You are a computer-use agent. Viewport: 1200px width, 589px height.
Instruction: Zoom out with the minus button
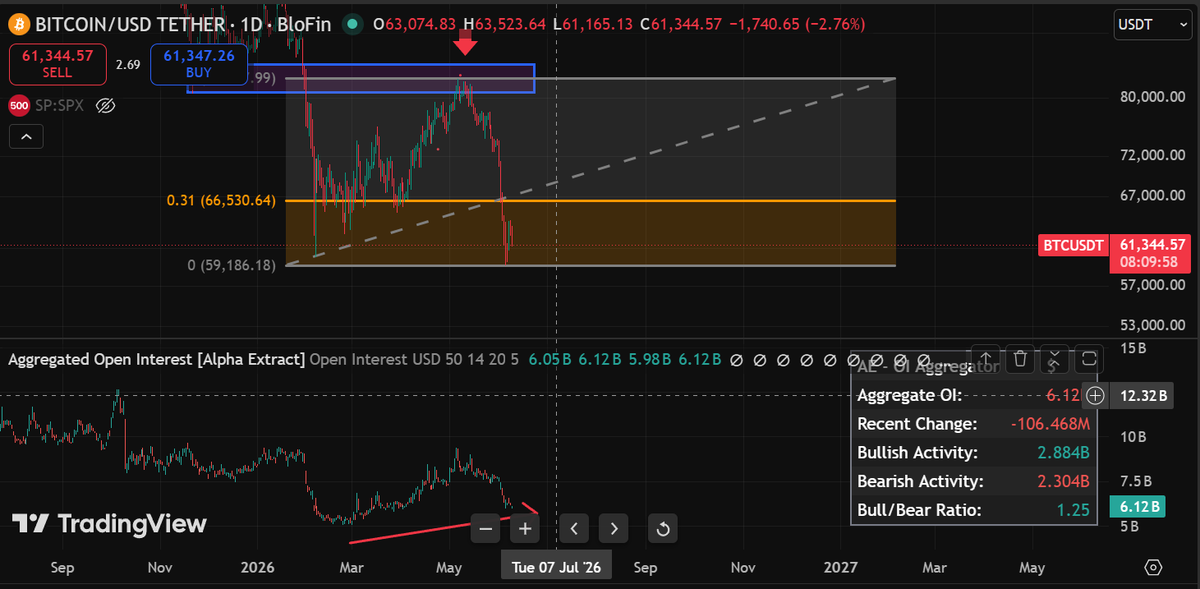coord(485,528)
